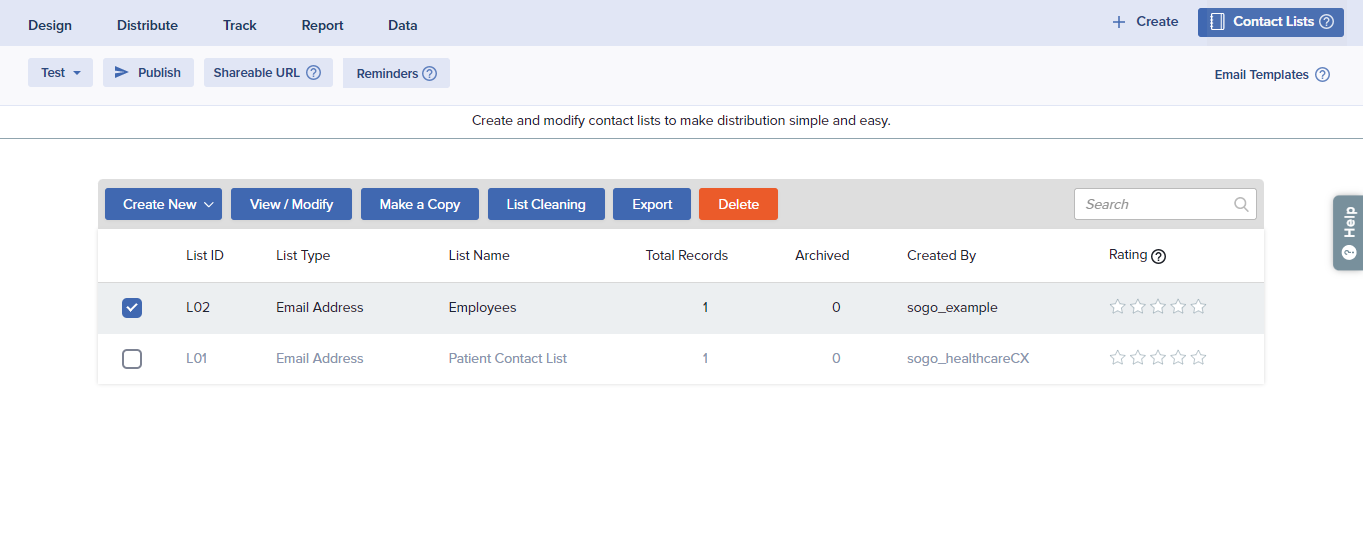Click the Rating column info icon
Viewport: 1363px width, 534px height.
tap(1159, 256)
